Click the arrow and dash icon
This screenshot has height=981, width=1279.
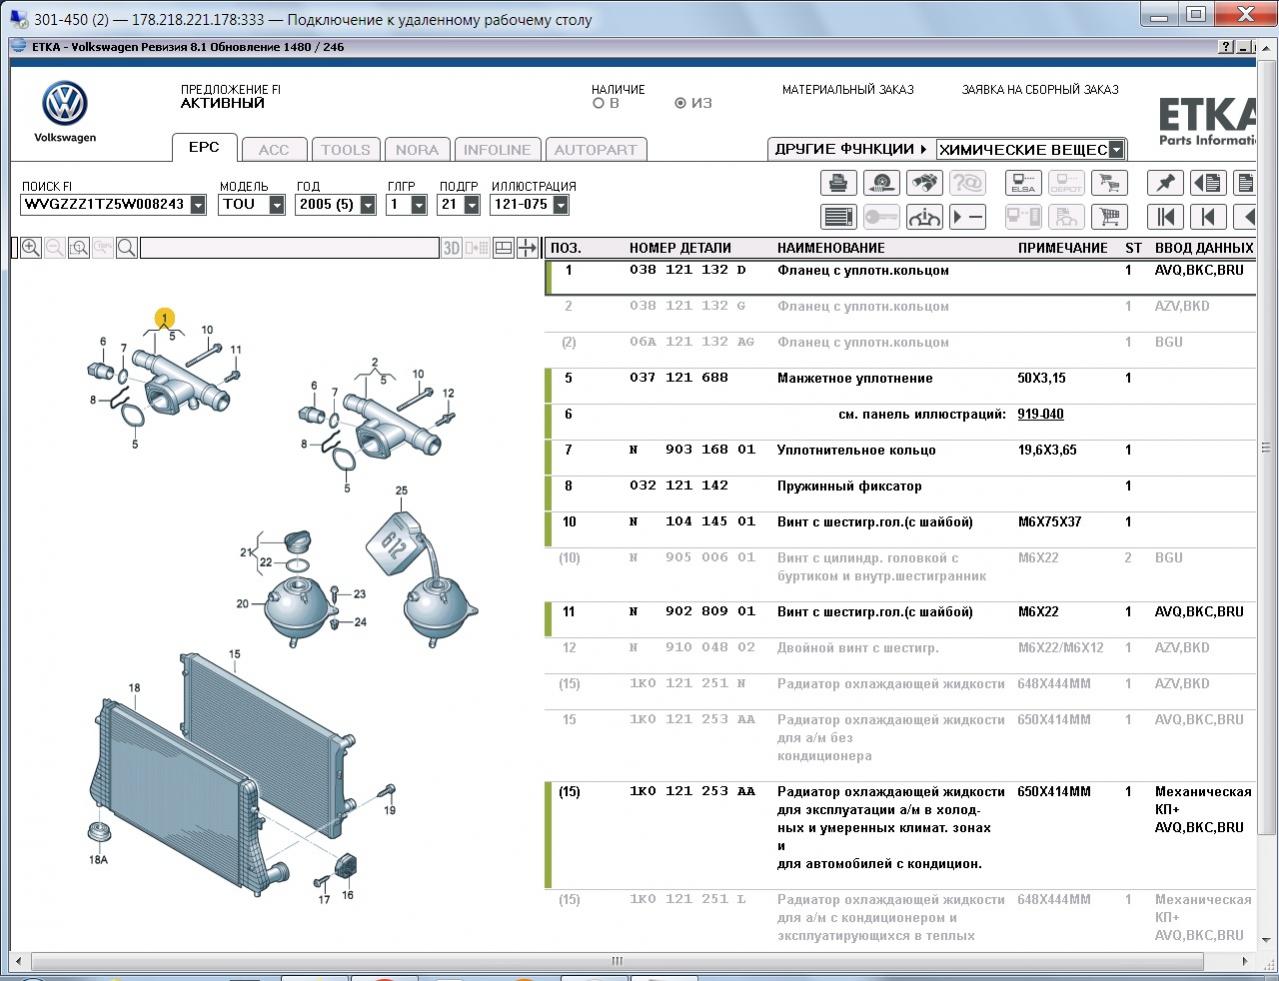[967, 217]
